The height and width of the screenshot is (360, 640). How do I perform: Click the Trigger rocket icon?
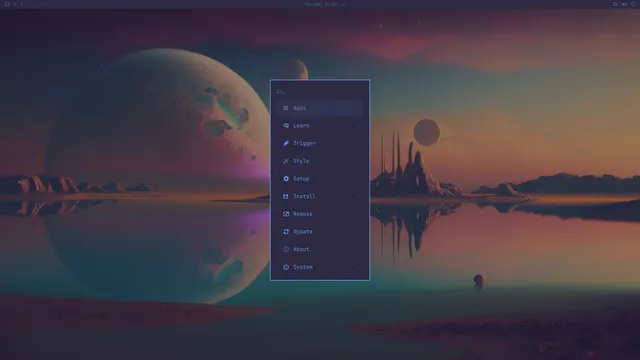286,143
